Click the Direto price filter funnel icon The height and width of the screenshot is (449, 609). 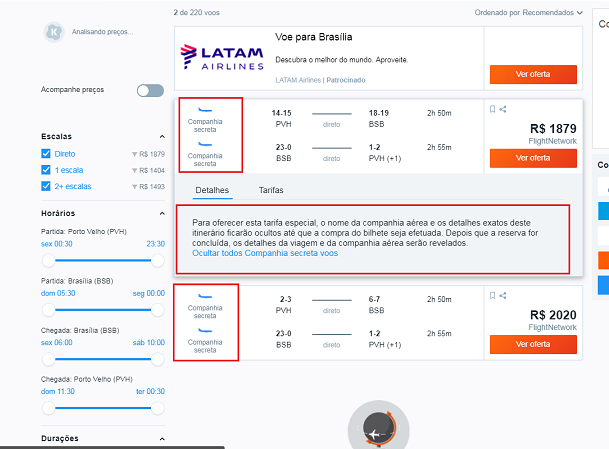point(134,155)
